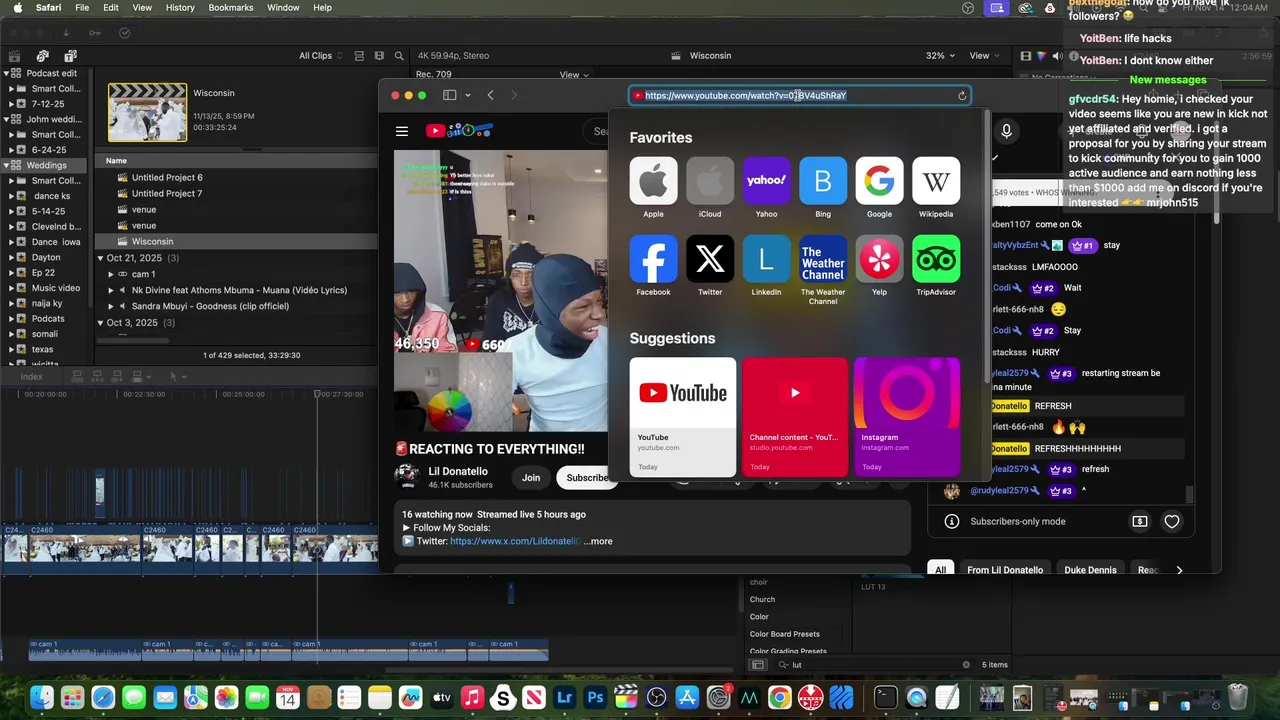Screen dimensions: 1280x720
Task: Open viewer View dropdown menu
Action: coord(985,56)
